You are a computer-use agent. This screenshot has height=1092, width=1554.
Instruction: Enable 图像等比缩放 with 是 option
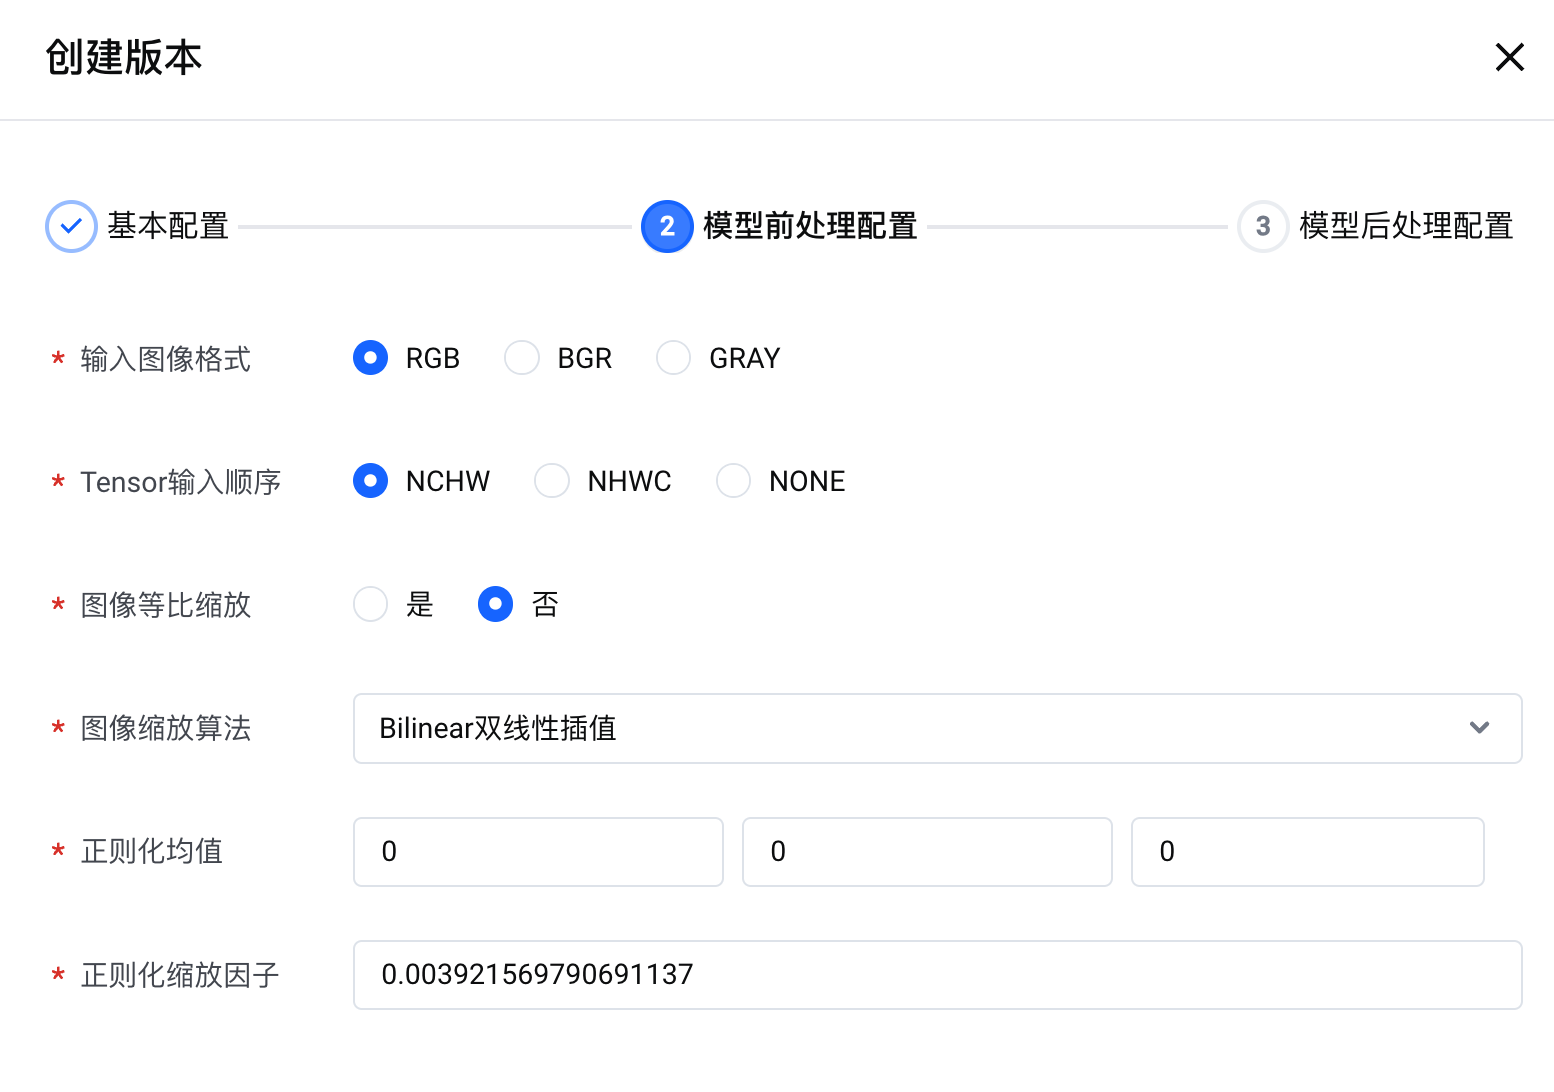tap(371, 604)
